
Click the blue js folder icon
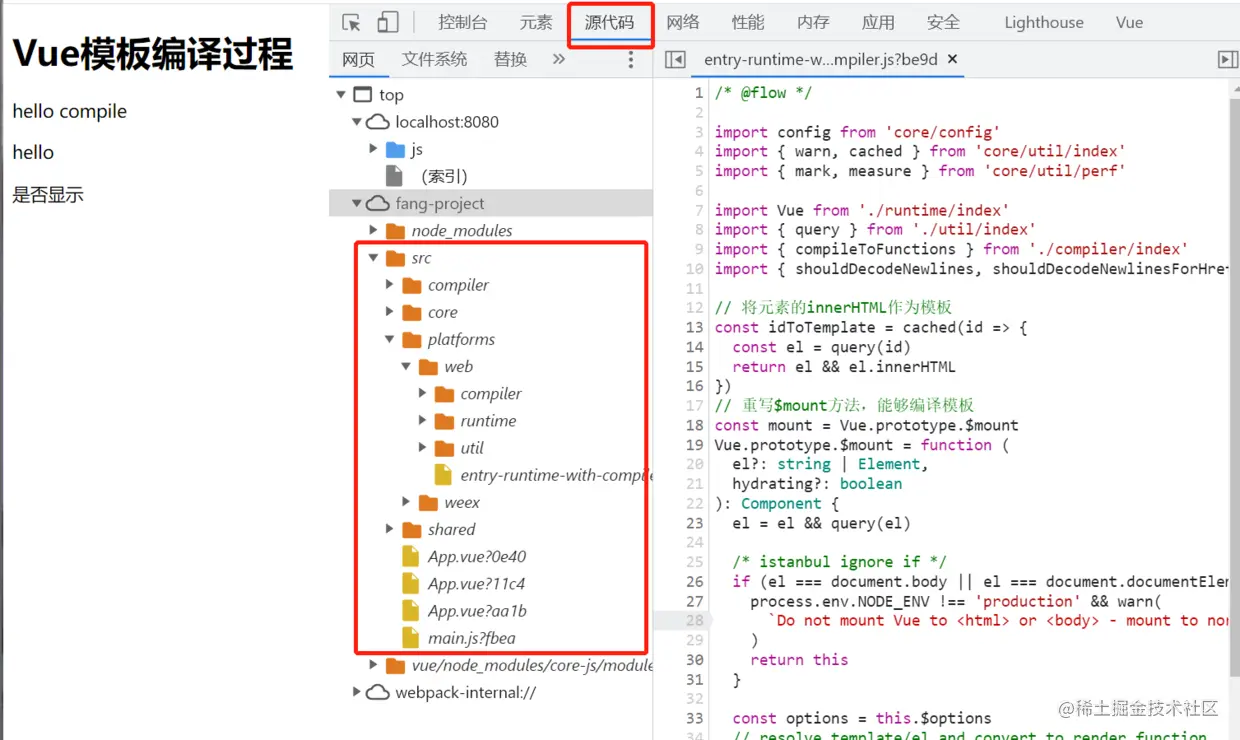pyautogui.click(x=395, y=149)
